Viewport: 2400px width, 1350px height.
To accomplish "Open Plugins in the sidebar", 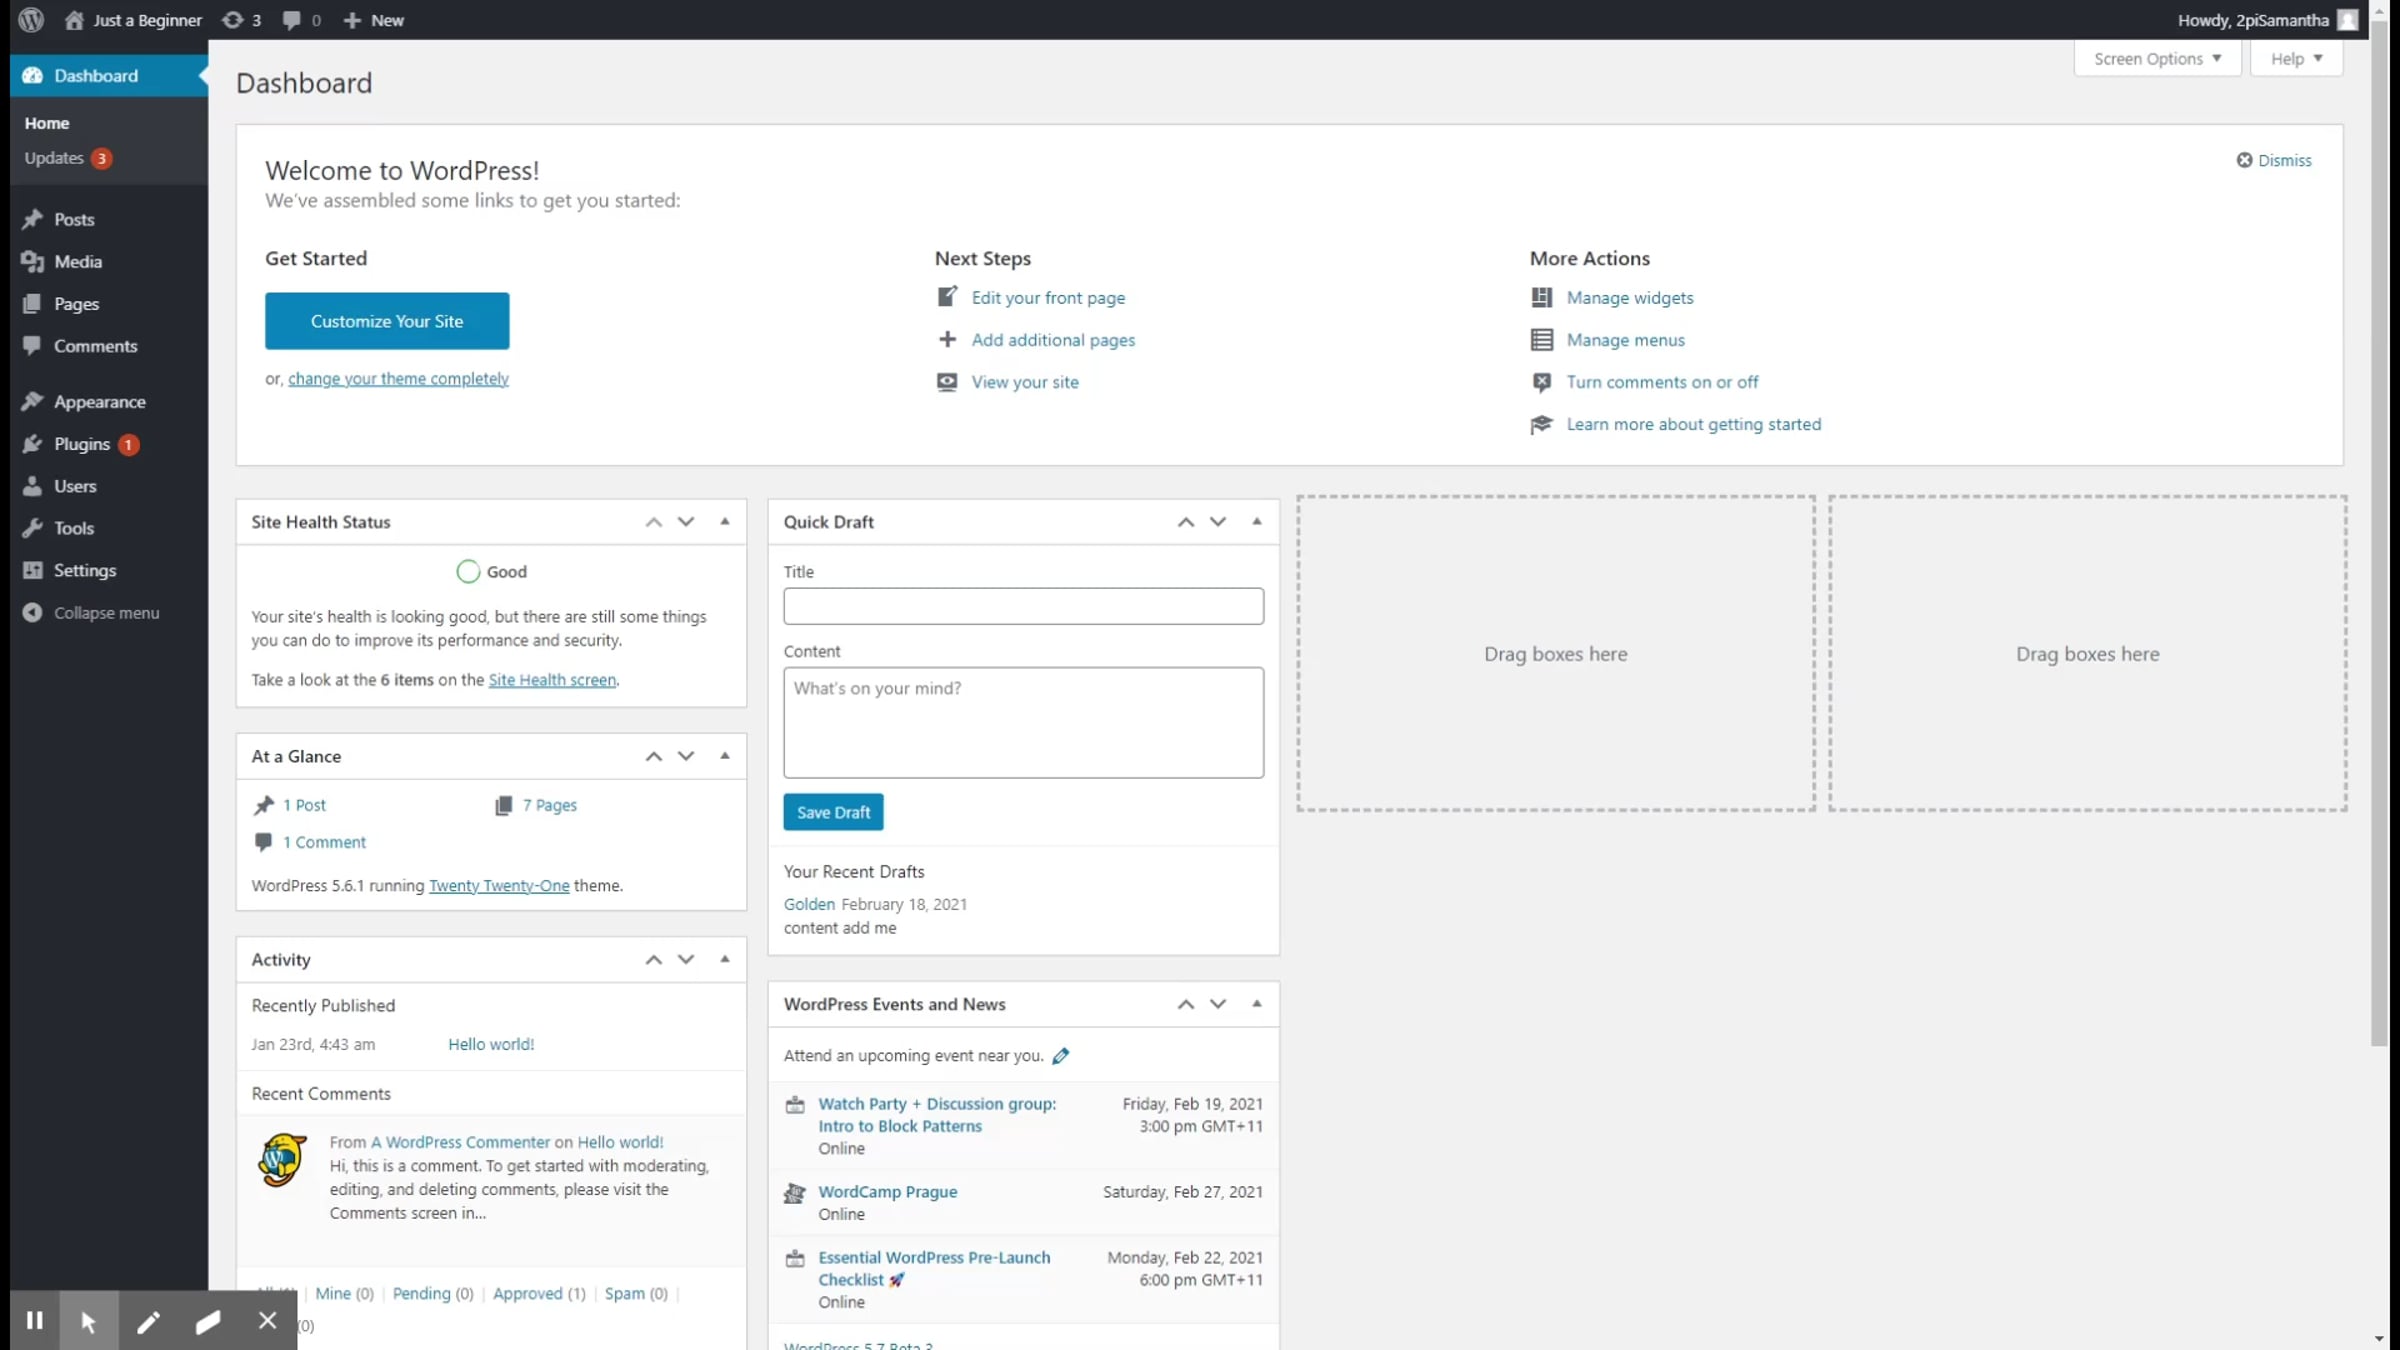I will point(82,444).
